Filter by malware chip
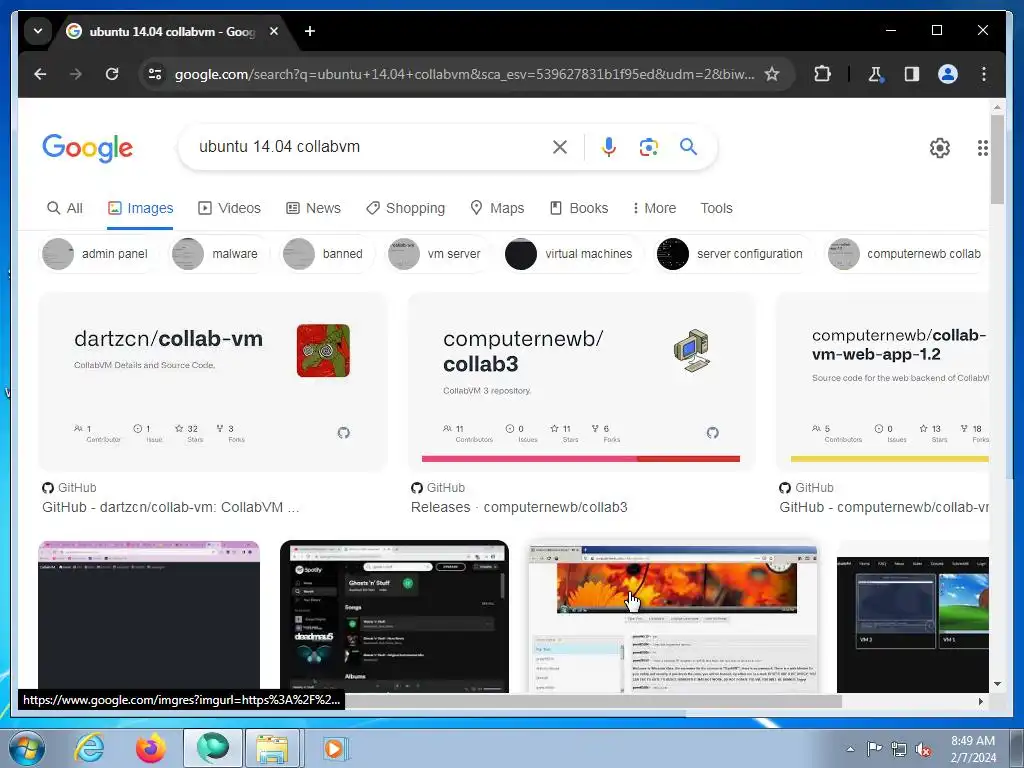 (x=217, y=254)
